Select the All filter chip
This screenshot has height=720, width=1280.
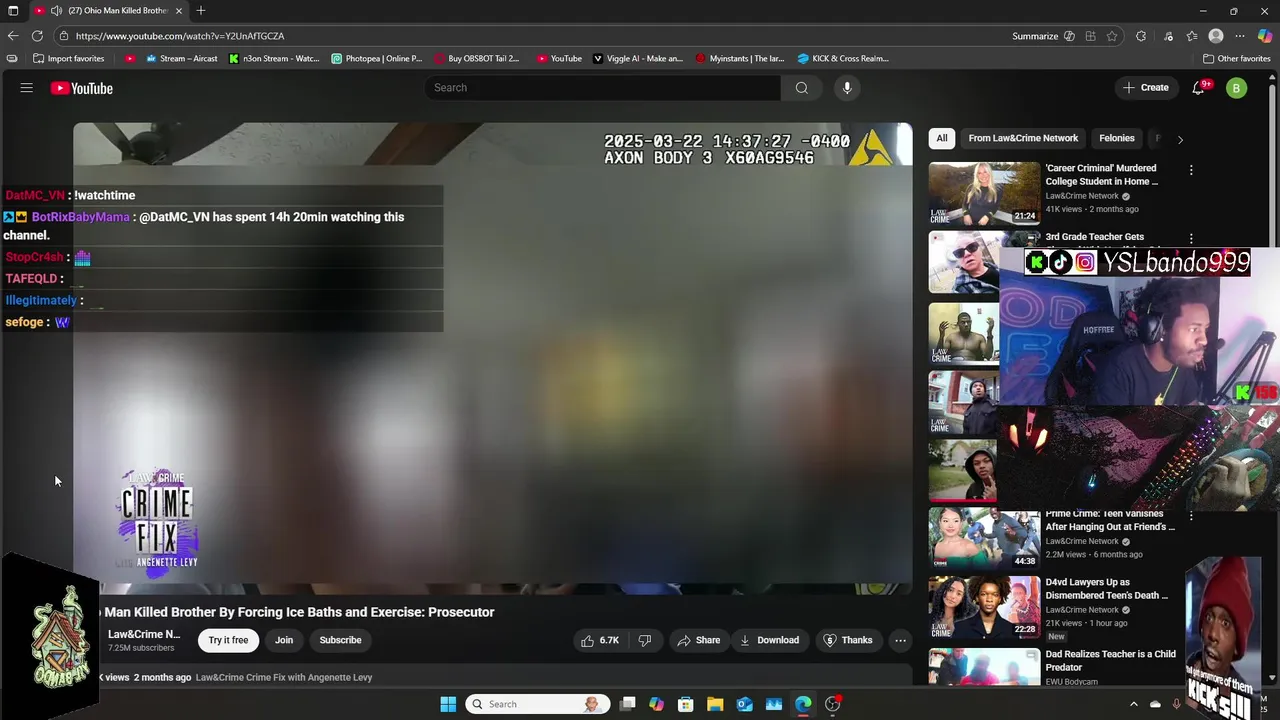point(942,139)
